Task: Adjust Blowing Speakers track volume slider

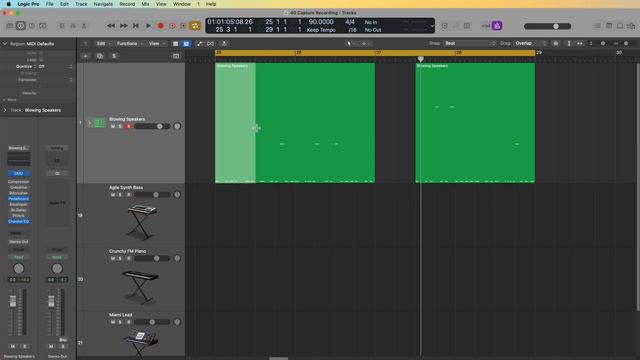Action: pos(152,127)
